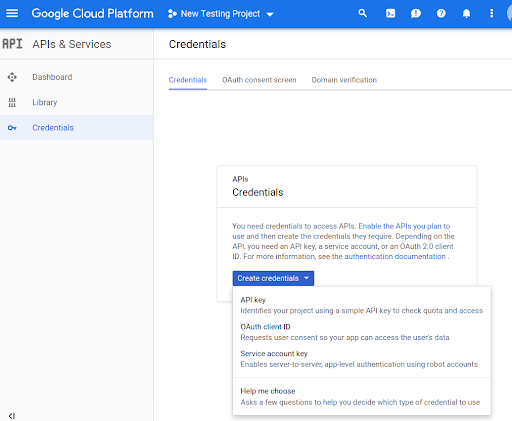Image resolution: width=512 pixels, height=421 pixels.
Task: Select Service account key option
Action: (362, 359)
